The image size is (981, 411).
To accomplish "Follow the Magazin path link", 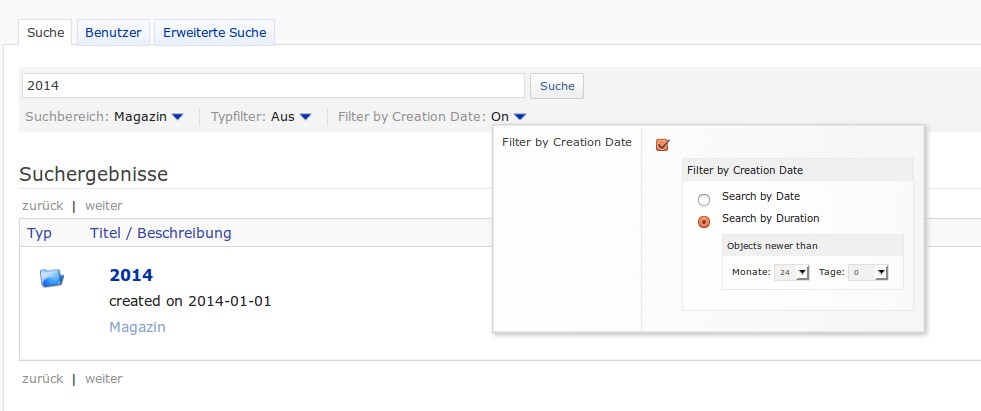I will click(x=137, y=327).
